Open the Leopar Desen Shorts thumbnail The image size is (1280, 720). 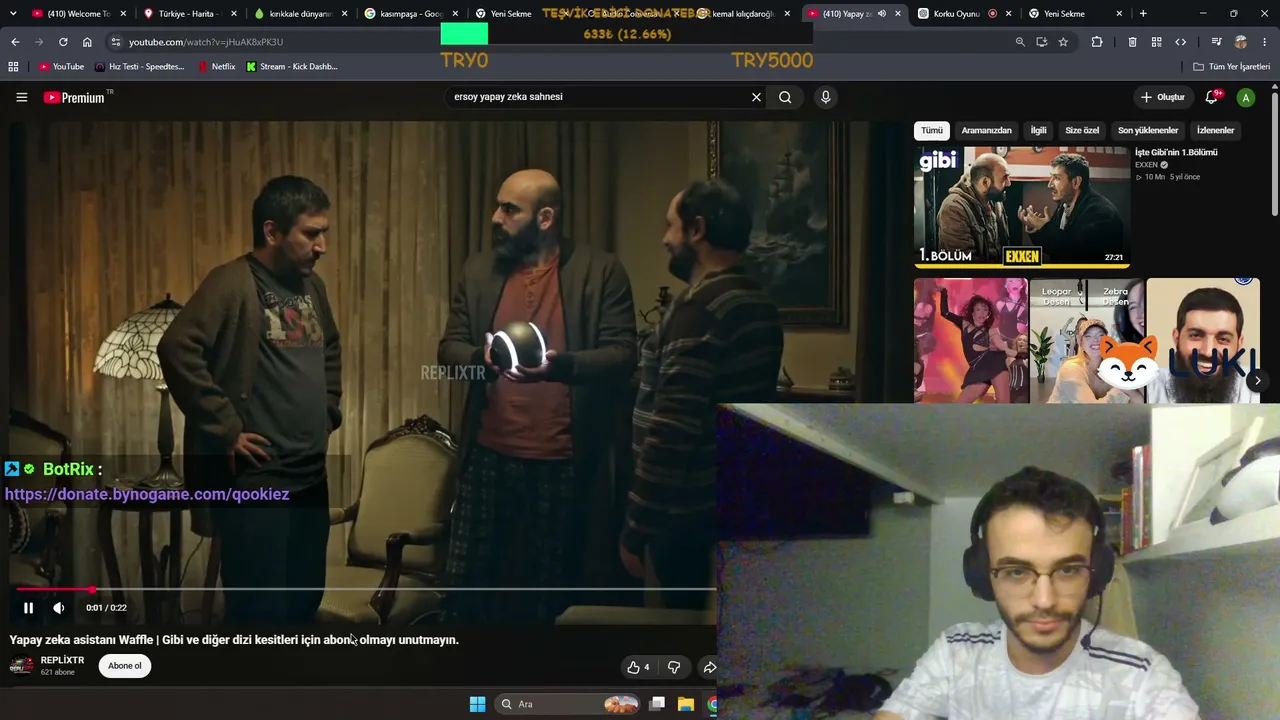(x=1087, y=341)
